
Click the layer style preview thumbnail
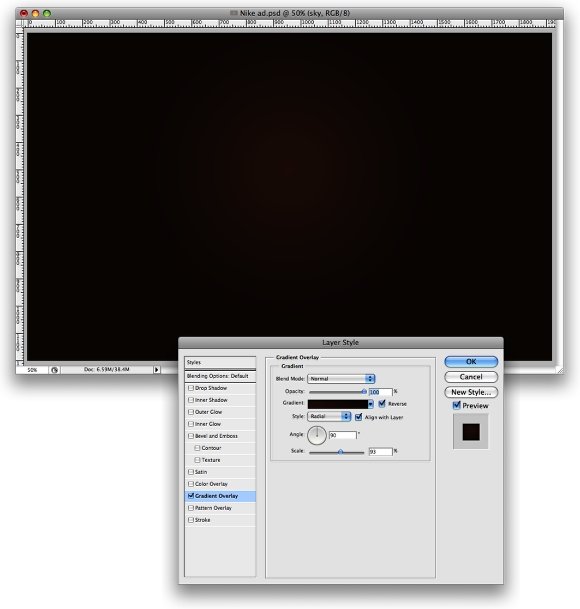coord(471,432)
